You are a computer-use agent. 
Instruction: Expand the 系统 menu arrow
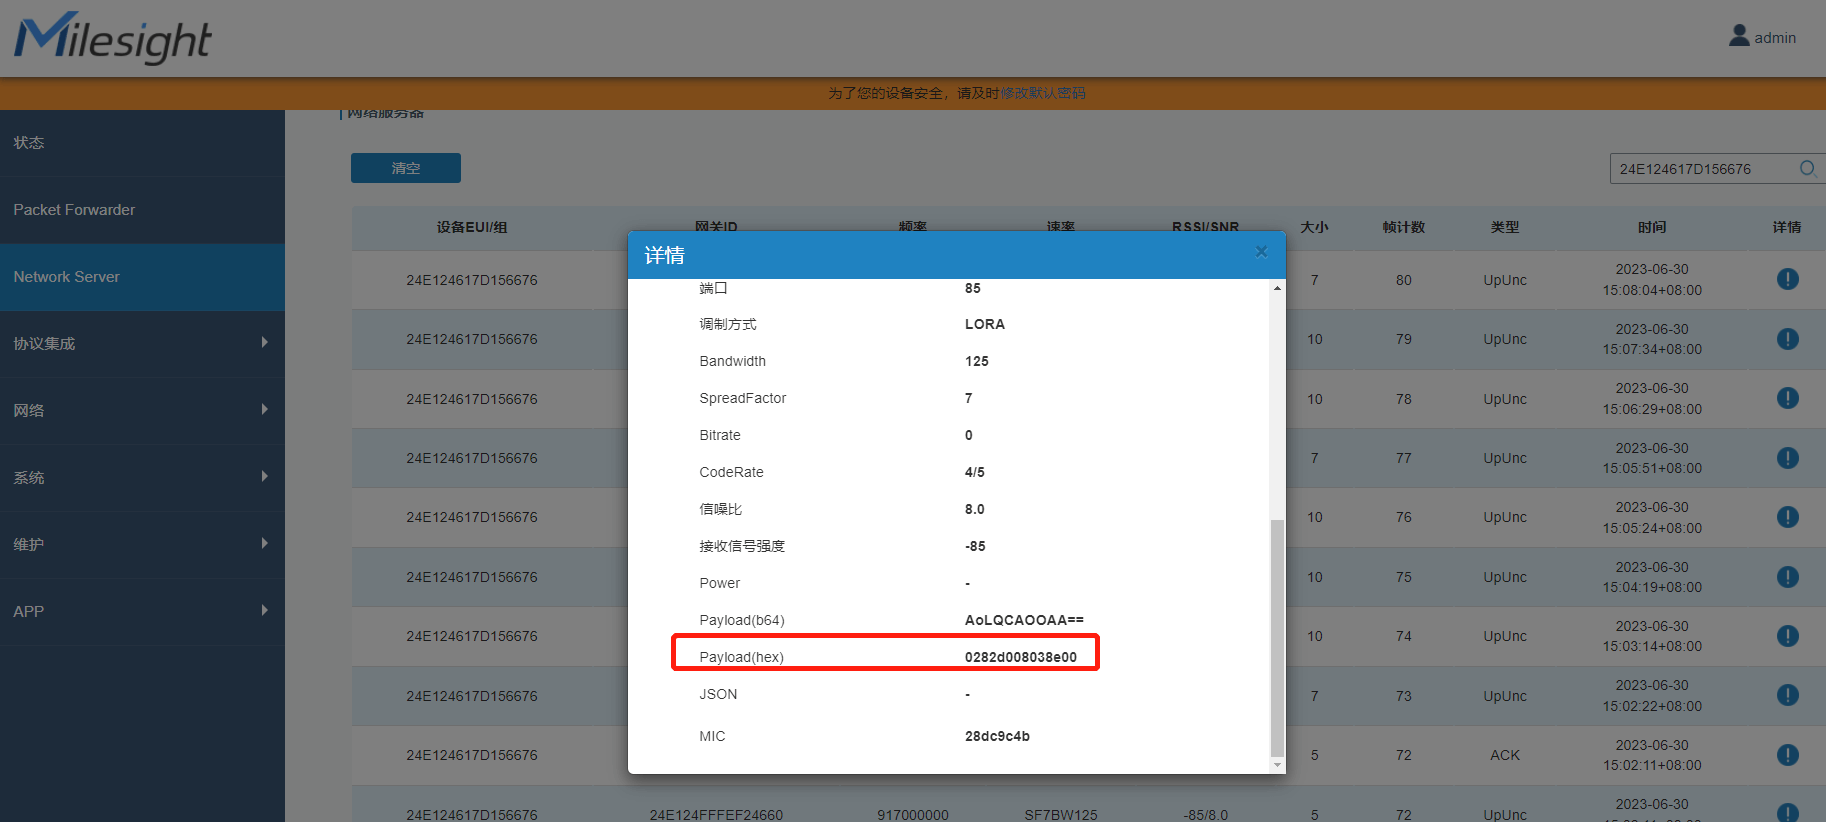point(264,477)
